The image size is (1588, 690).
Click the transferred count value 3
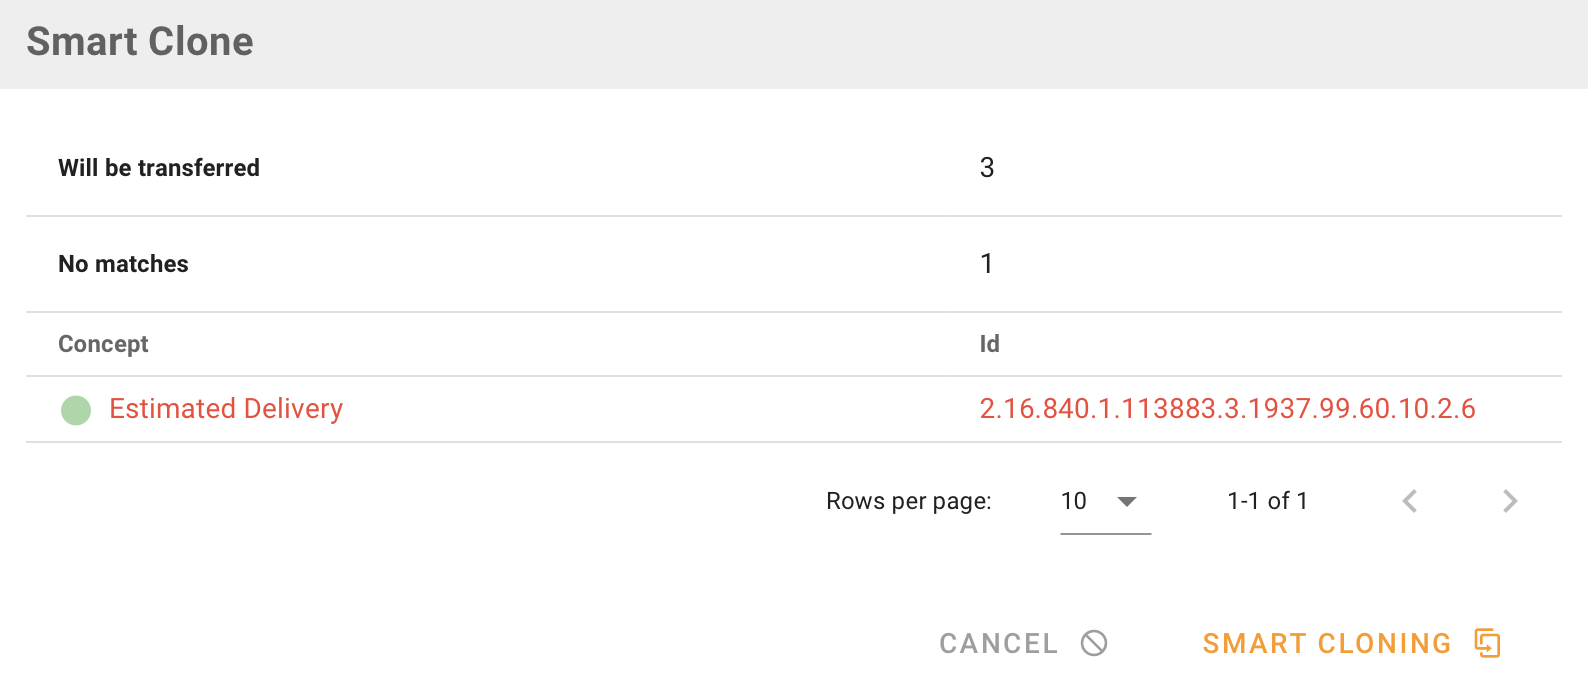pyautogui.click(x=987, y=168)
